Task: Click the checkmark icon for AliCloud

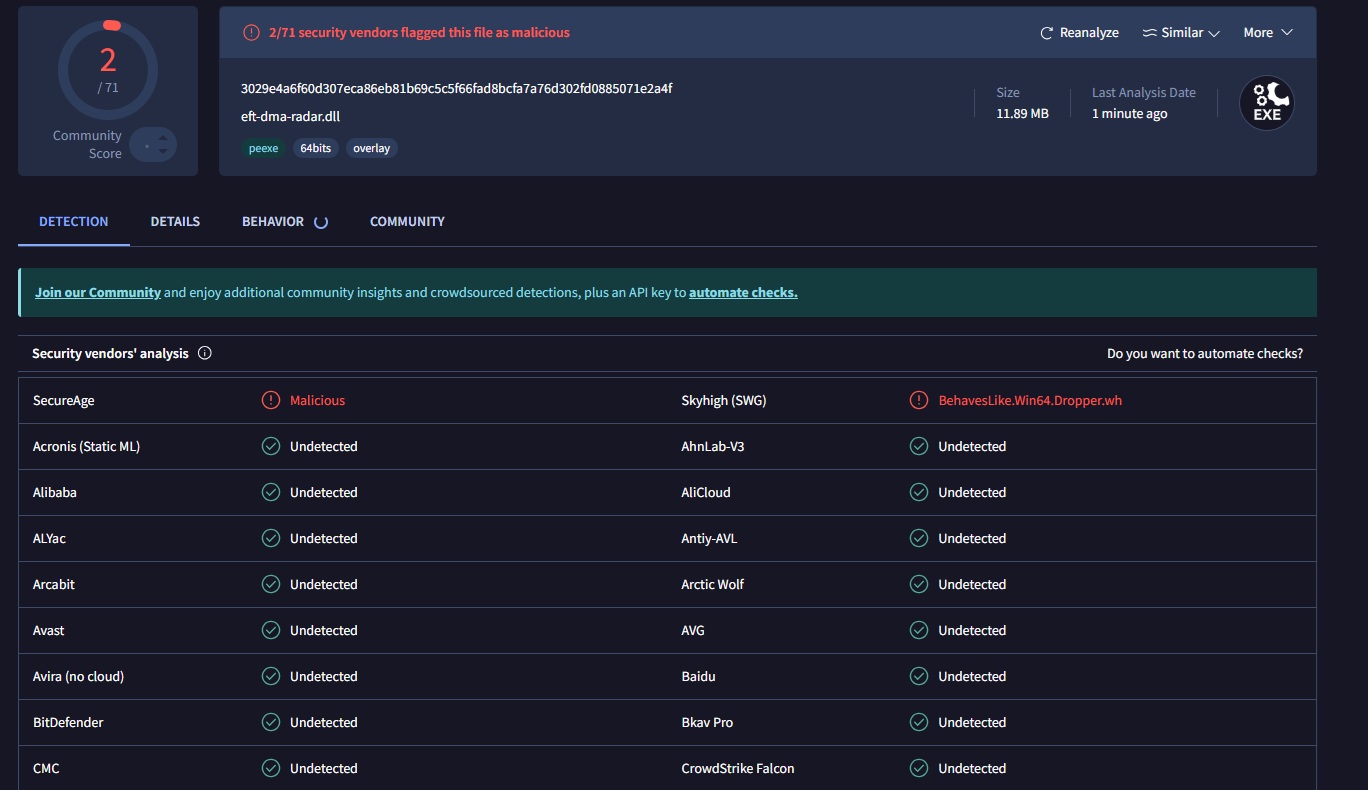Action: coord(919,492)
